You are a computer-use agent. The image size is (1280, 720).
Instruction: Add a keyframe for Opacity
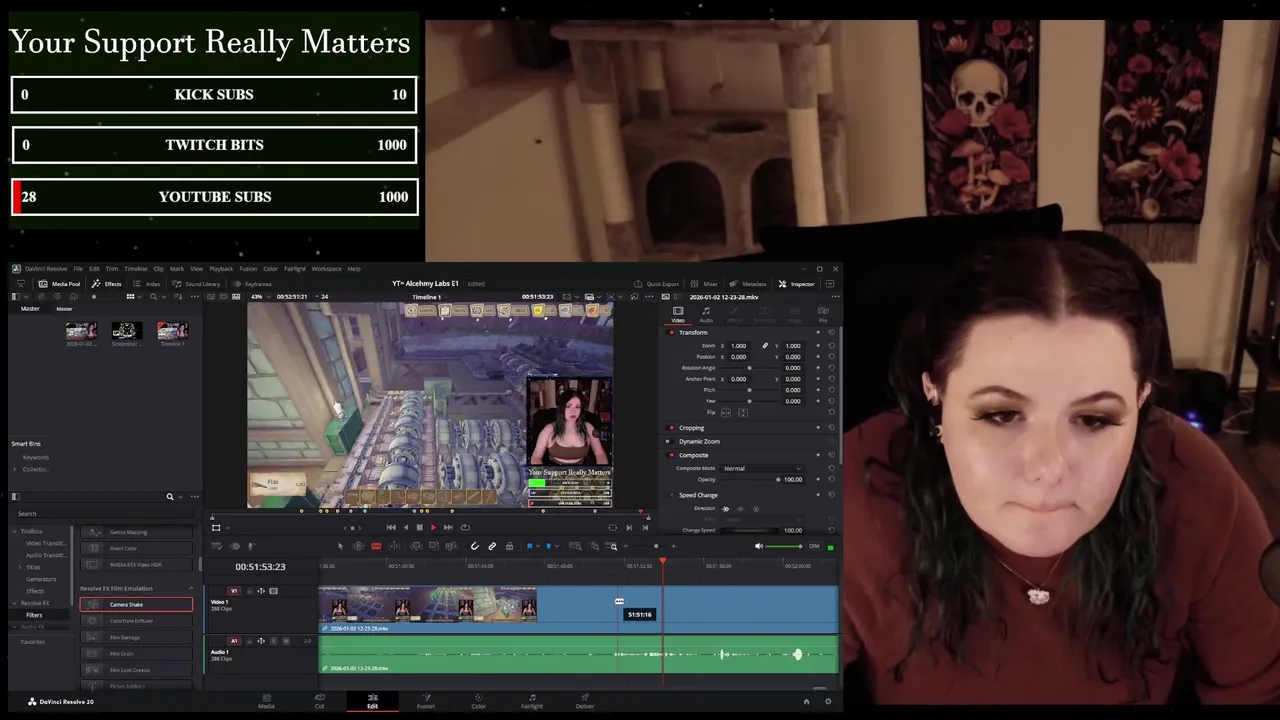pyautogui.click(x=818, y=479)
